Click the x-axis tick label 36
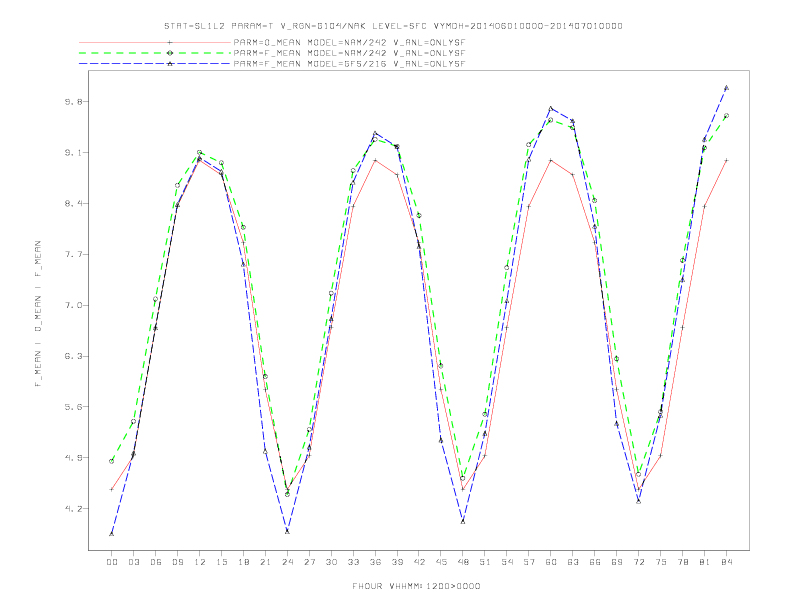 point(375,562)
